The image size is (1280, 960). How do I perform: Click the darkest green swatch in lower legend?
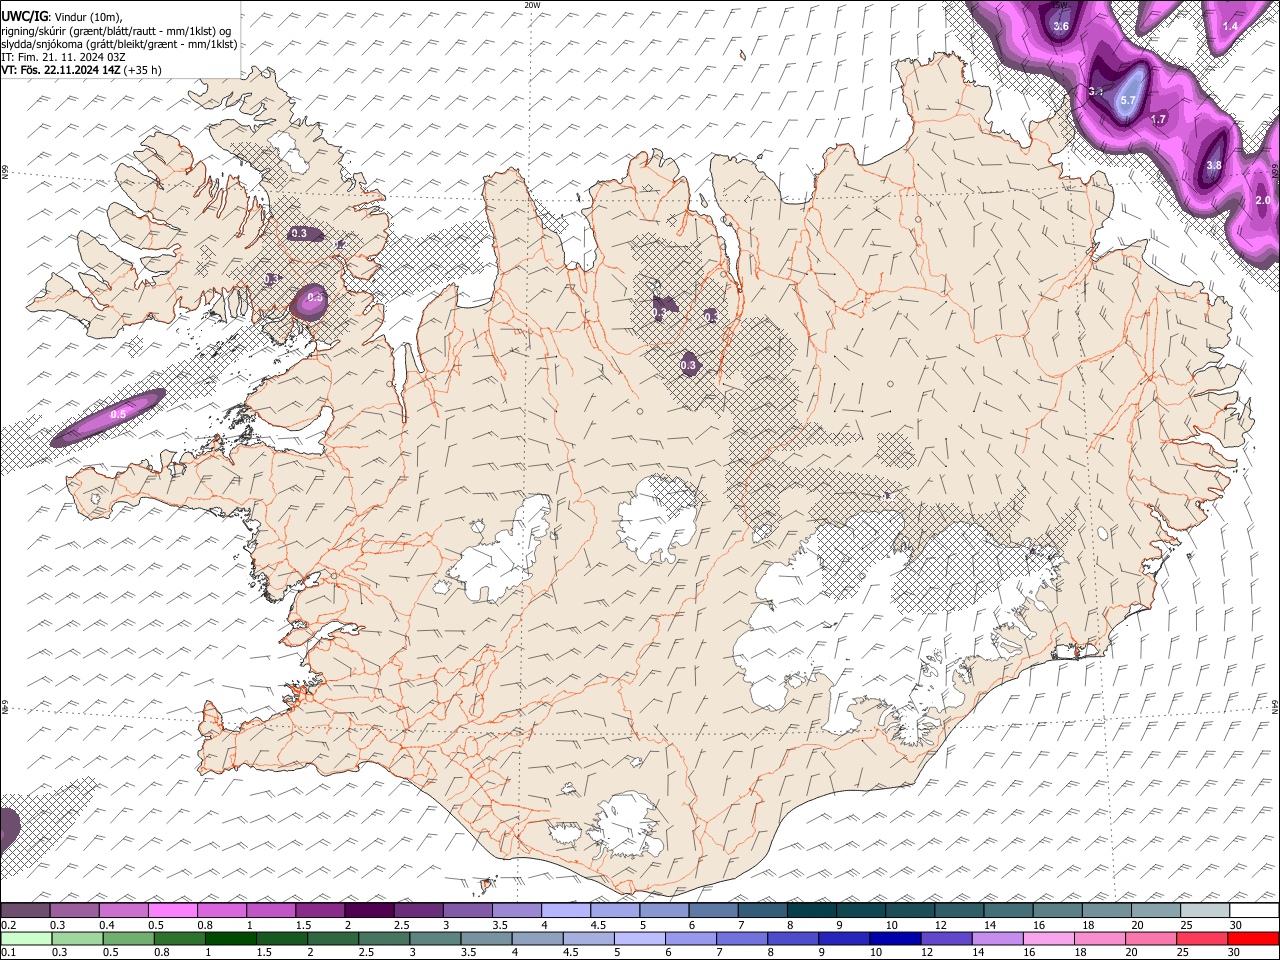tap(230, 939)
